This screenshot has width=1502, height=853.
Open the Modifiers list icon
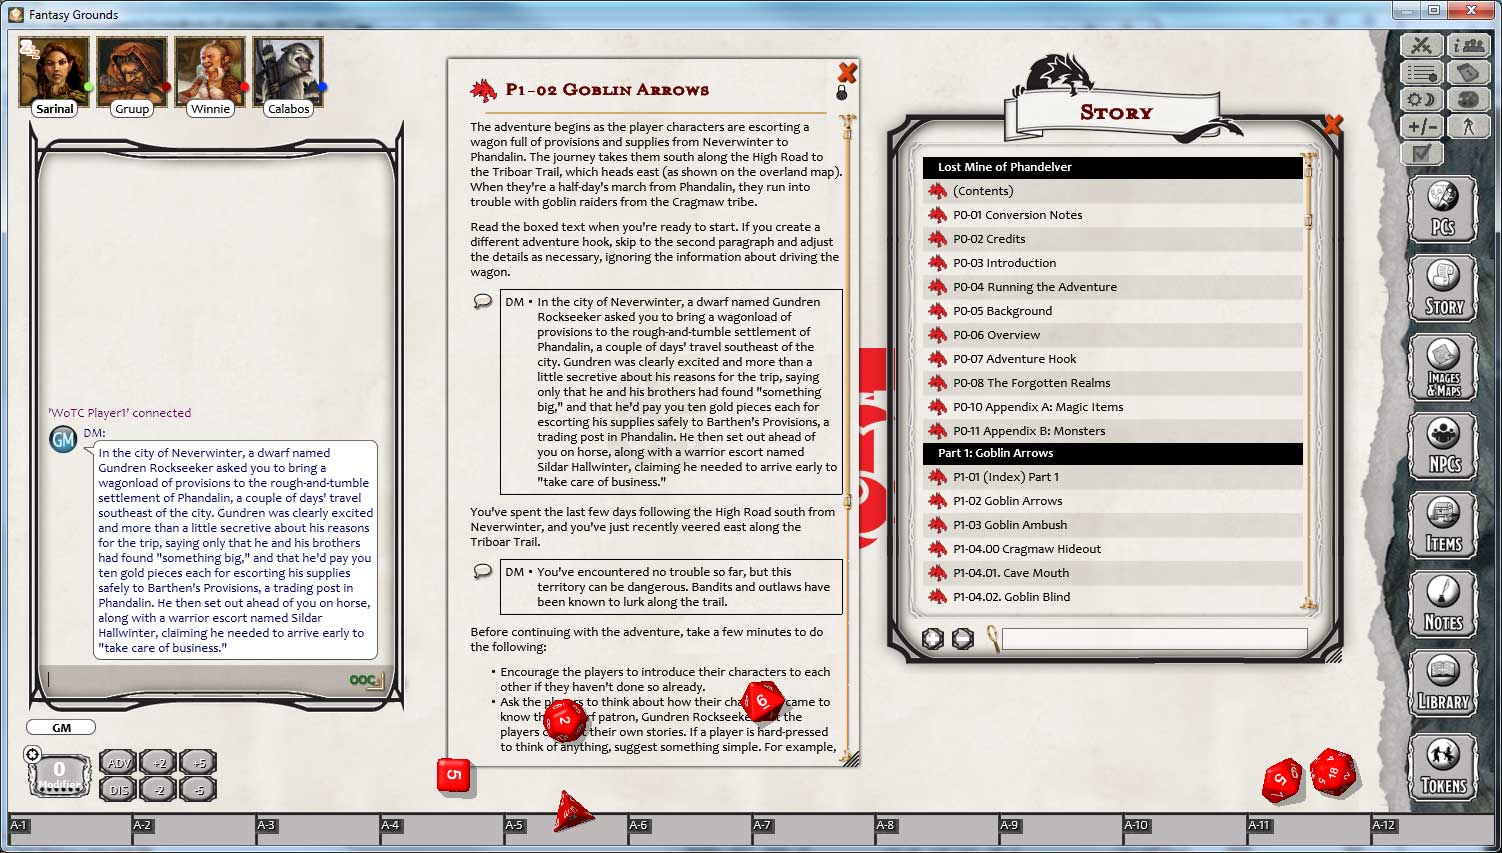pos(1422,72)
